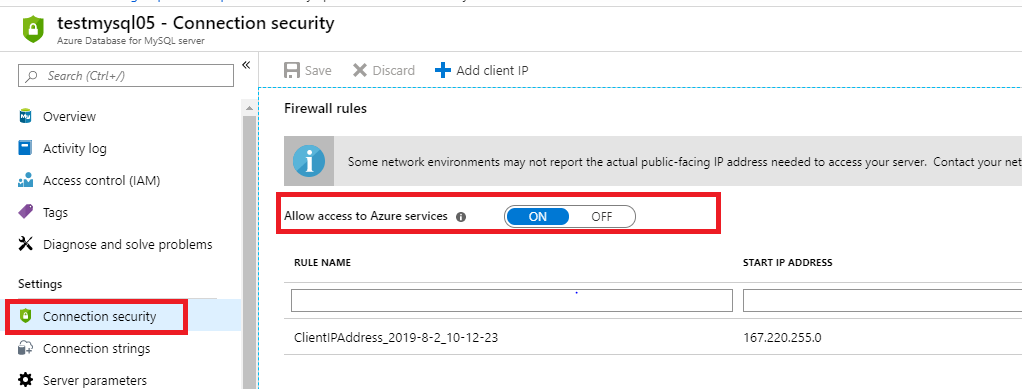This screenshot has height=389, width=1022.
Task: Click the blue plus icon for adding client IP
Action: pos(443,70)
